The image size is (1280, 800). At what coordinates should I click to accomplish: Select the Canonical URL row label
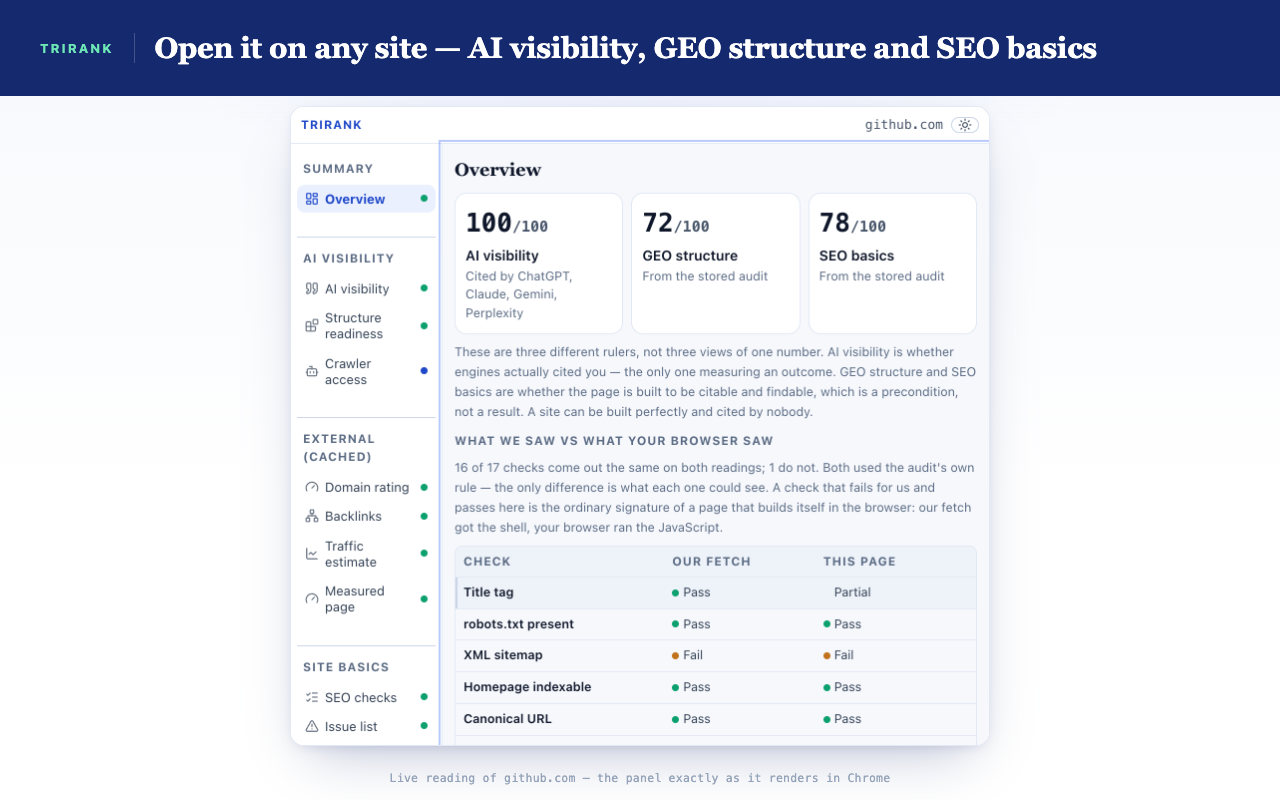coord(507,719)
